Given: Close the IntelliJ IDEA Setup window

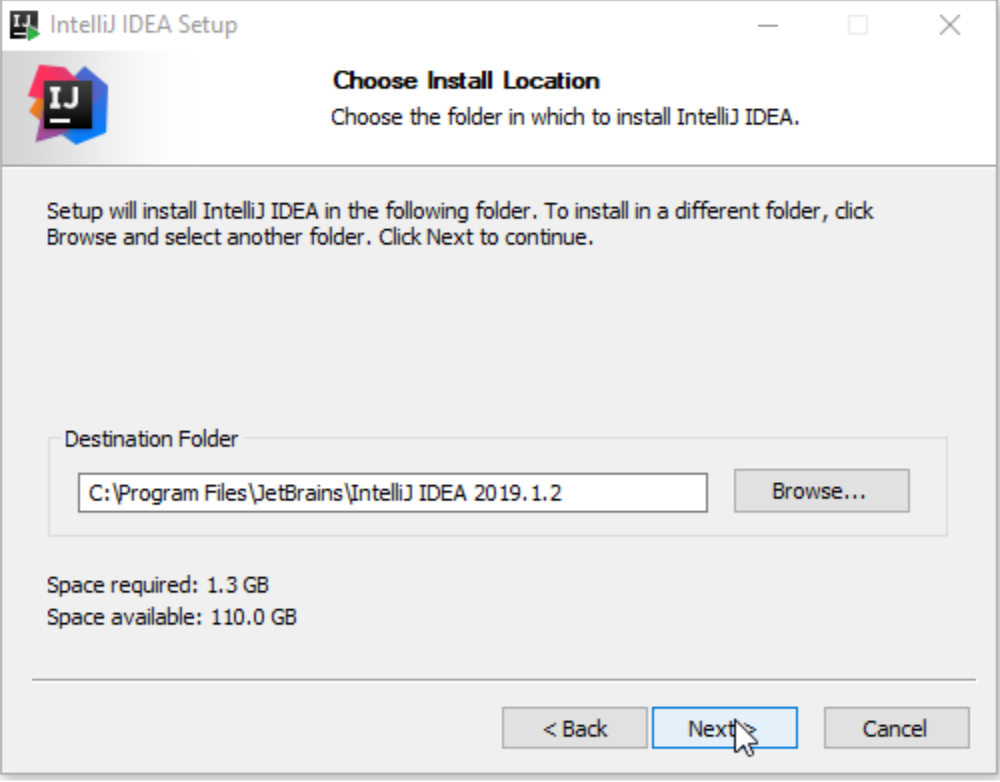Looking at the screenshot, I should coord(949,26).
